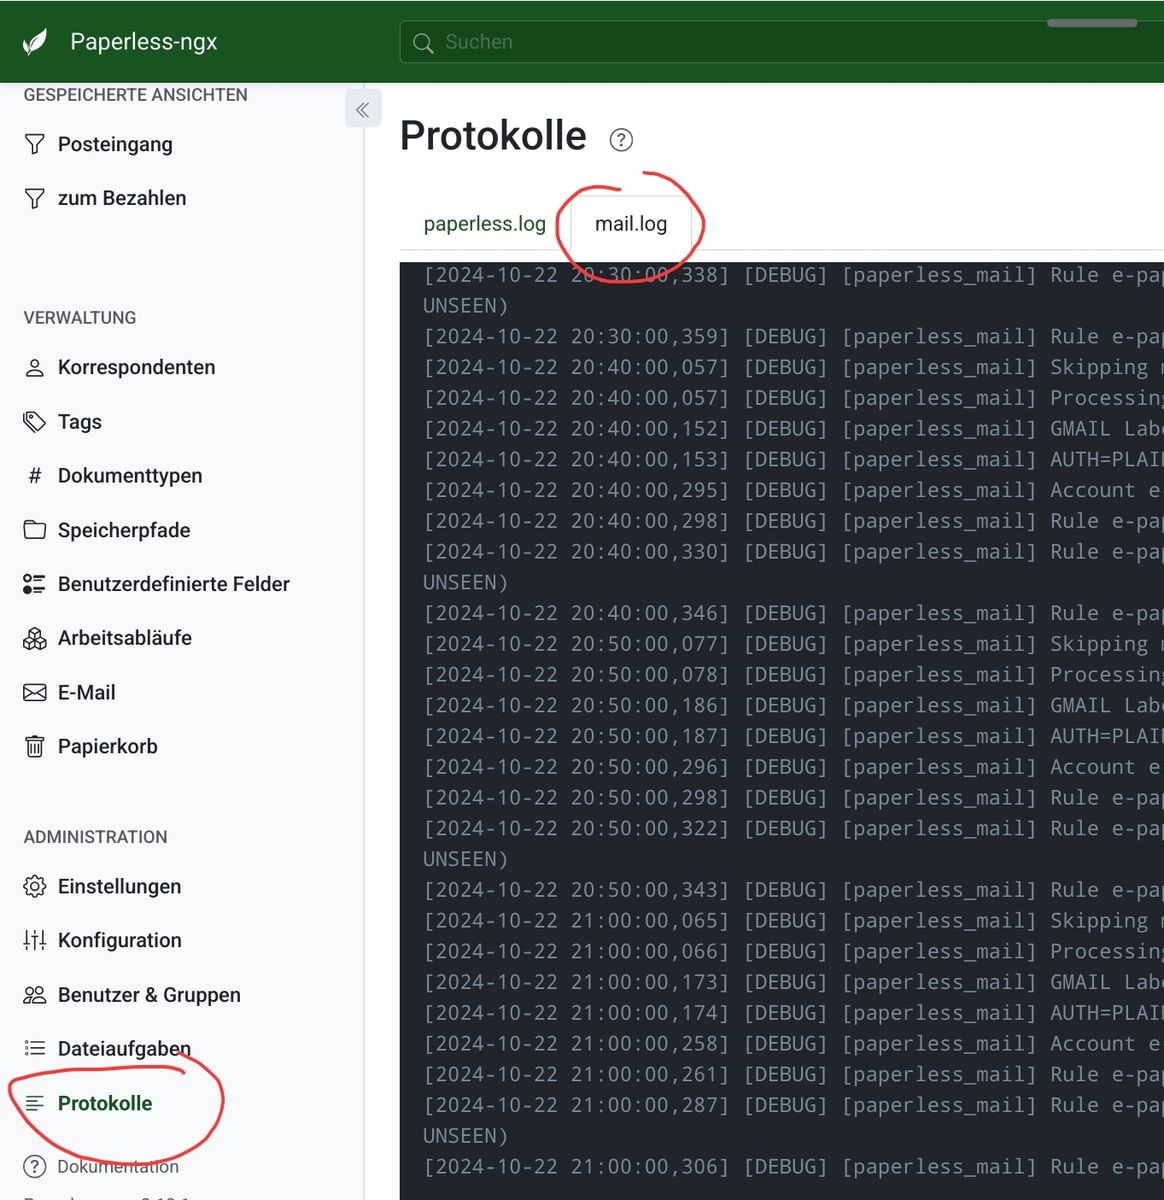The width and height of the screenshot is (1164, 1200).
Task: Click log line timestamped 20:40:00,152
Action: [x=793, y=429]
